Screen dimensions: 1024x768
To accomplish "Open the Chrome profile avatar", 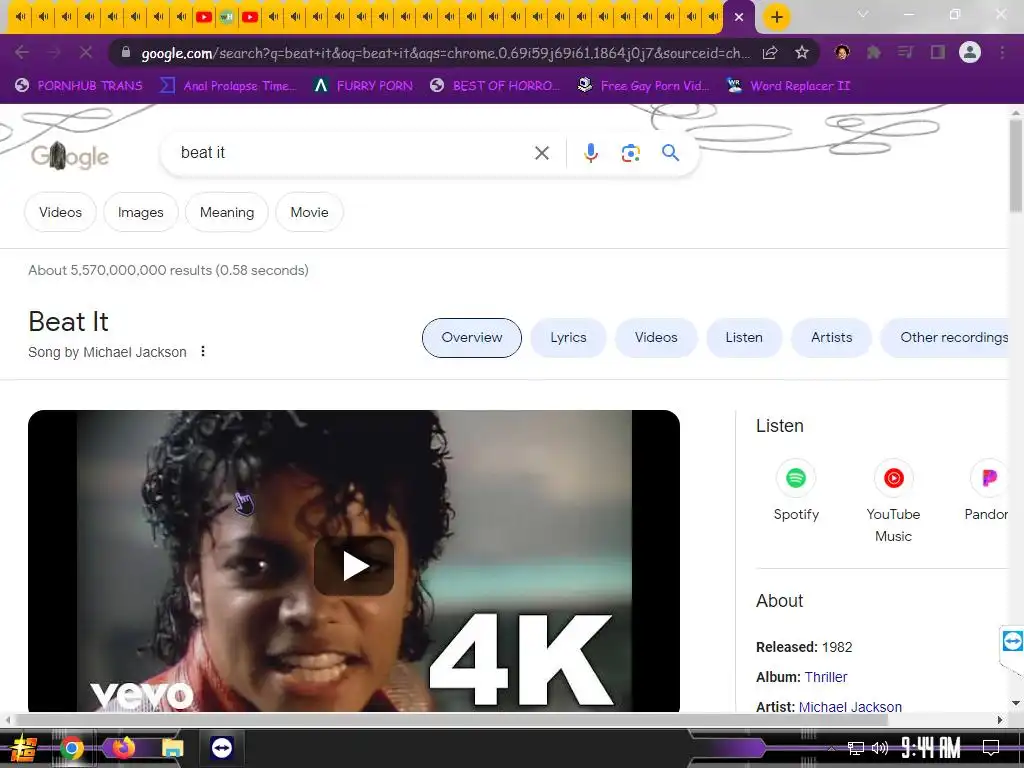I will [970, 52].
